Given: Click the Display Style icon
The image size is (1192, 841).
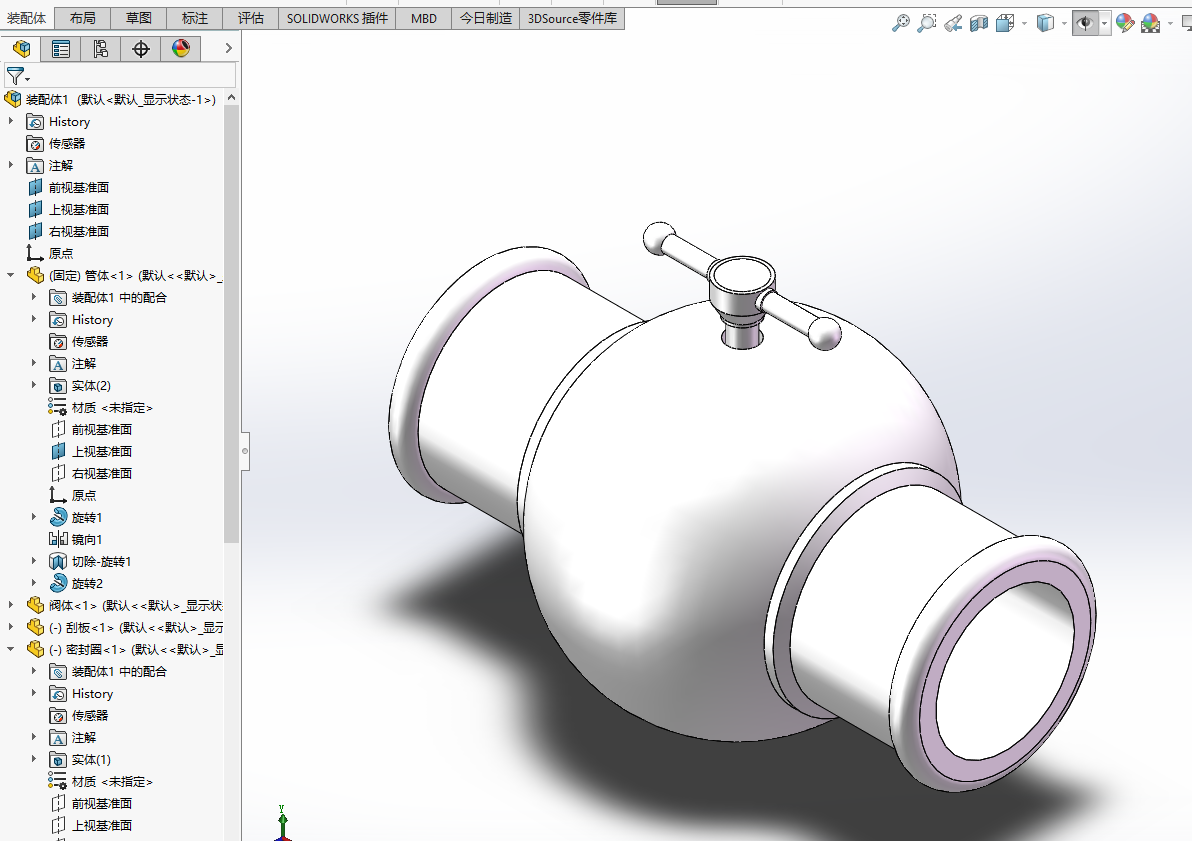Looking at the screenshot, I should [x=1046, y=24].
